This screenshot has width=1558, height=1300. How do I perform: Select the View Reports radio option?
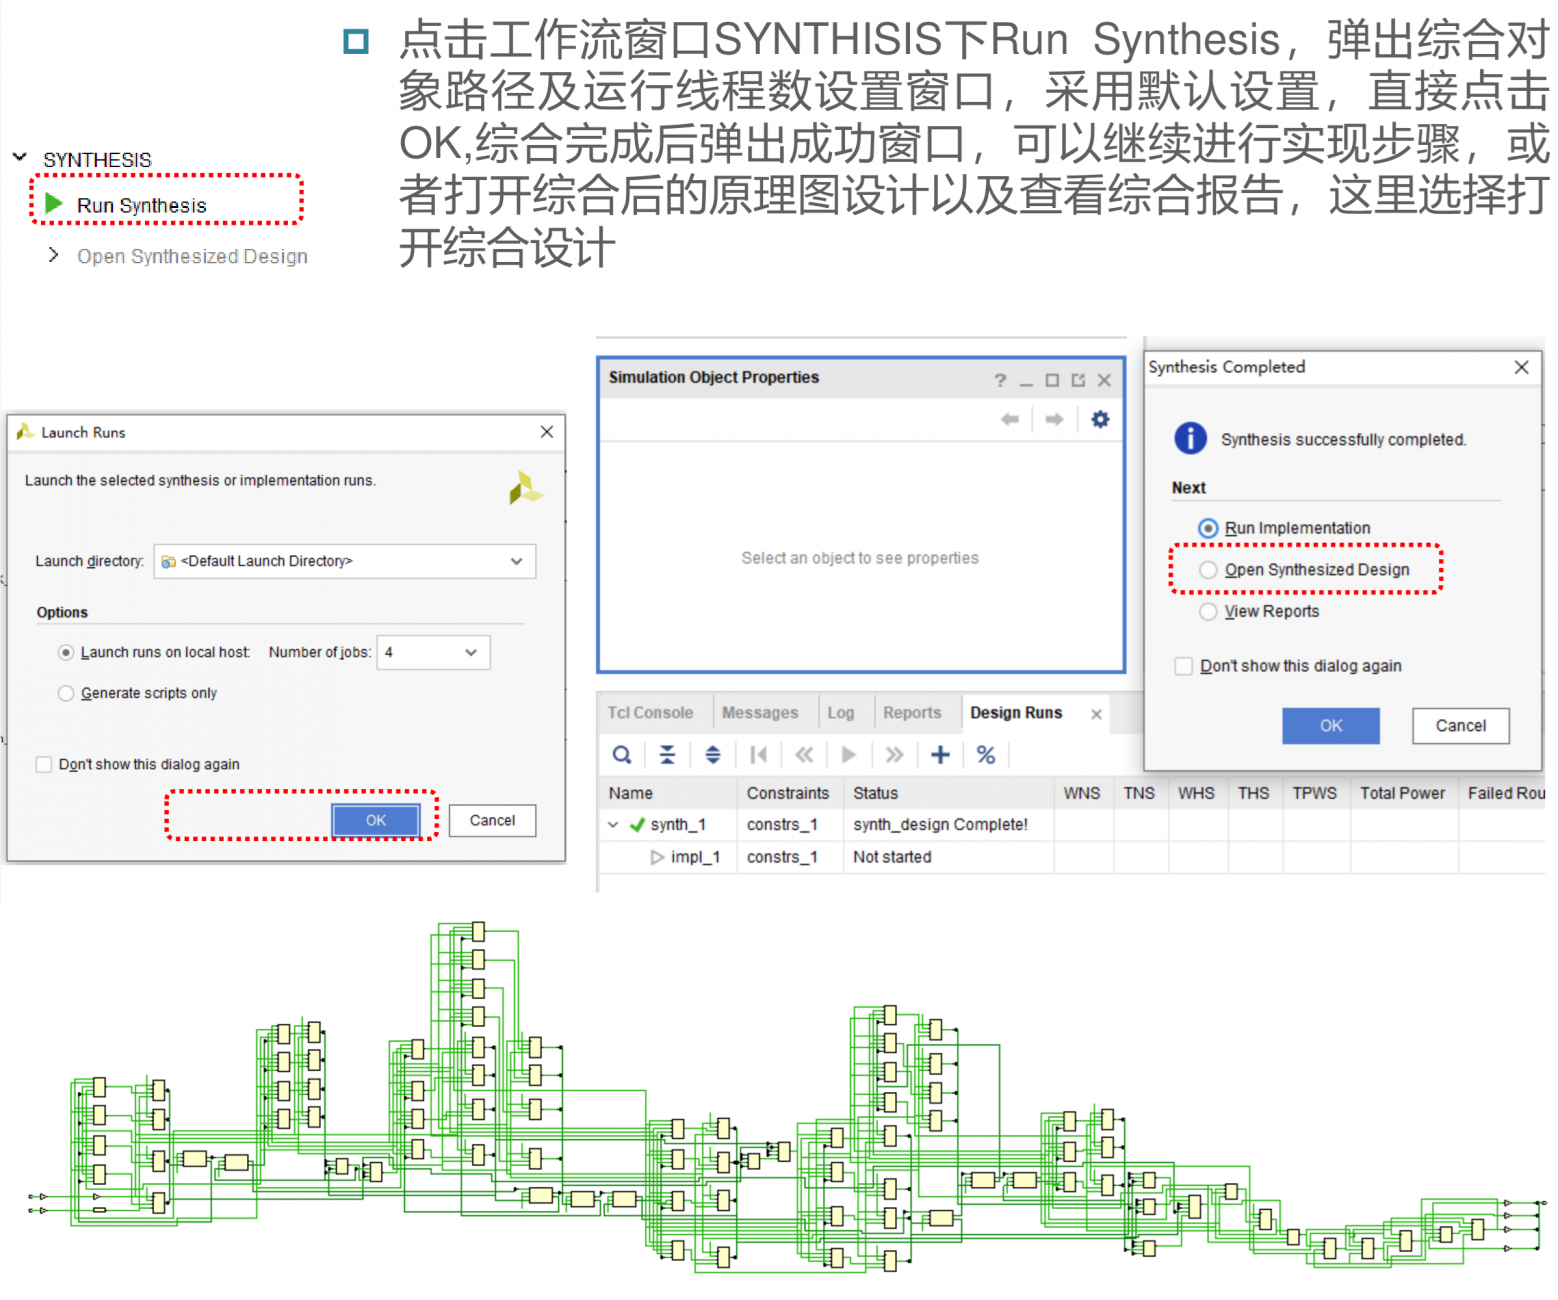pyautogui.click(x=1208, y=611)
